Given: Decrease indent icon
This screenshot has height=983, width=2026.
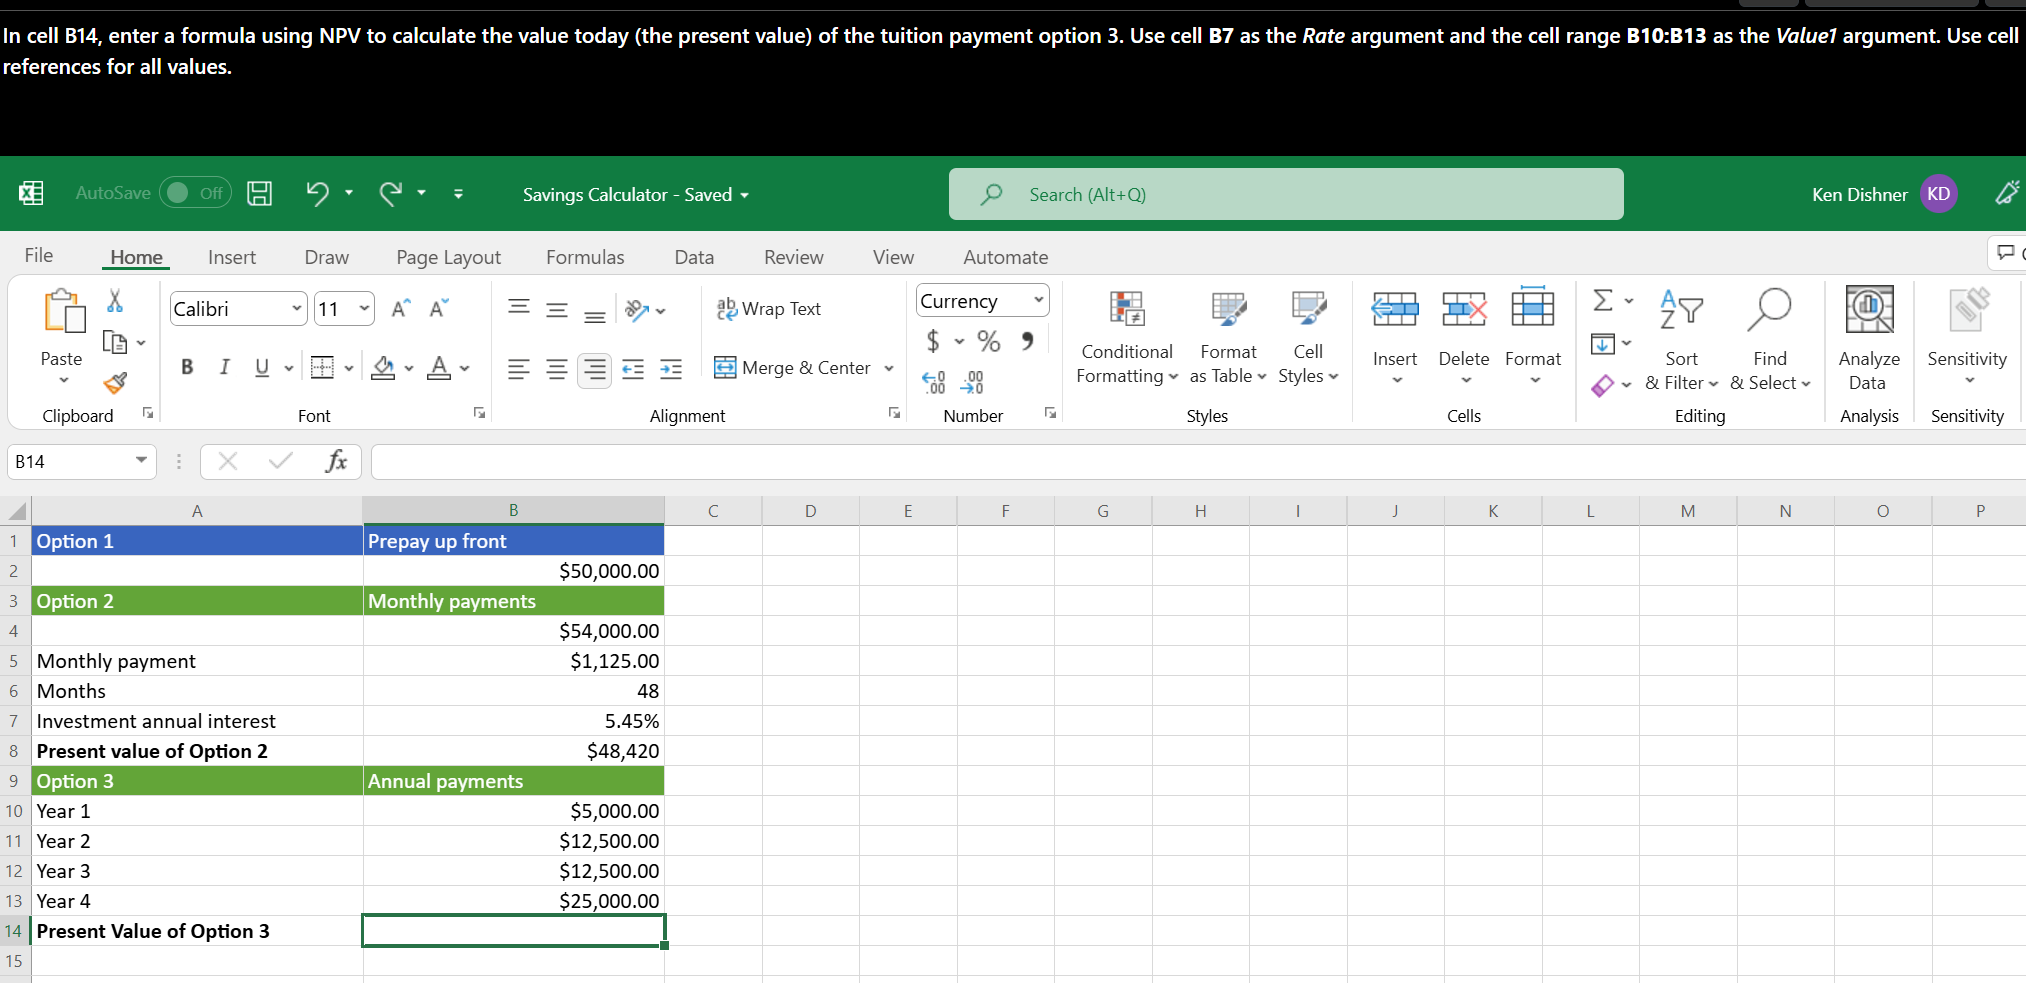Looking at the screenshot, I should coord(633,369).
